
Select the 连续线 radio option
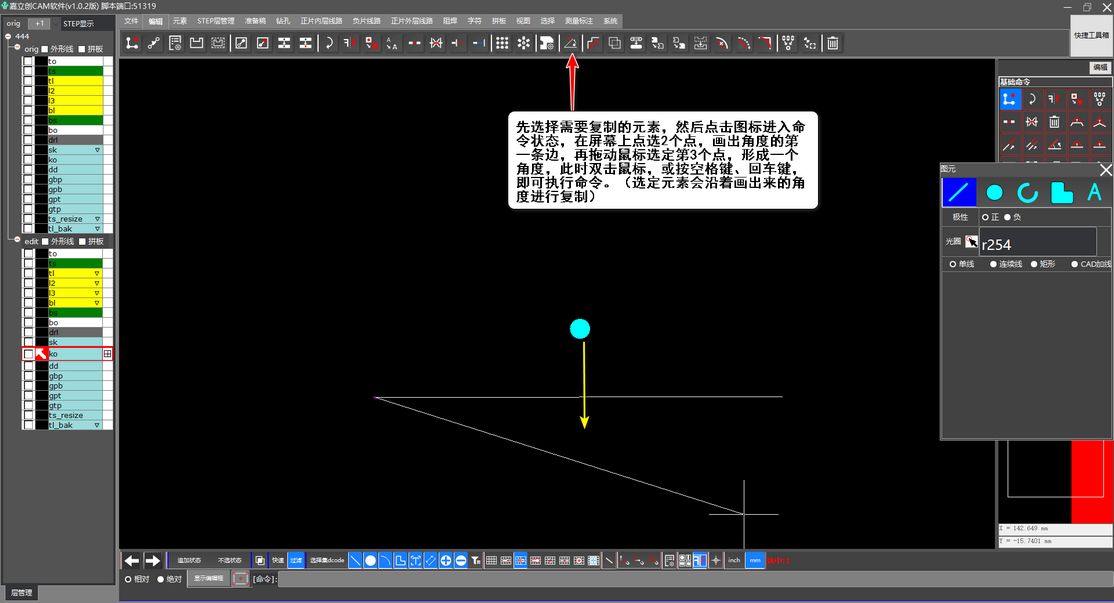[x=993, y=264]
